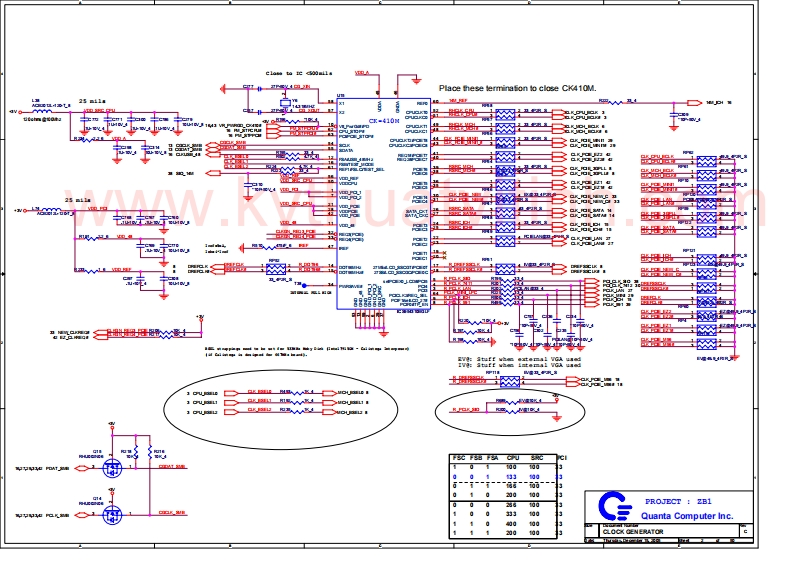Viewport: 793px width, 561px height.
Task: Select the R181 resistor near VDD_48
Action: pos(92,237)
